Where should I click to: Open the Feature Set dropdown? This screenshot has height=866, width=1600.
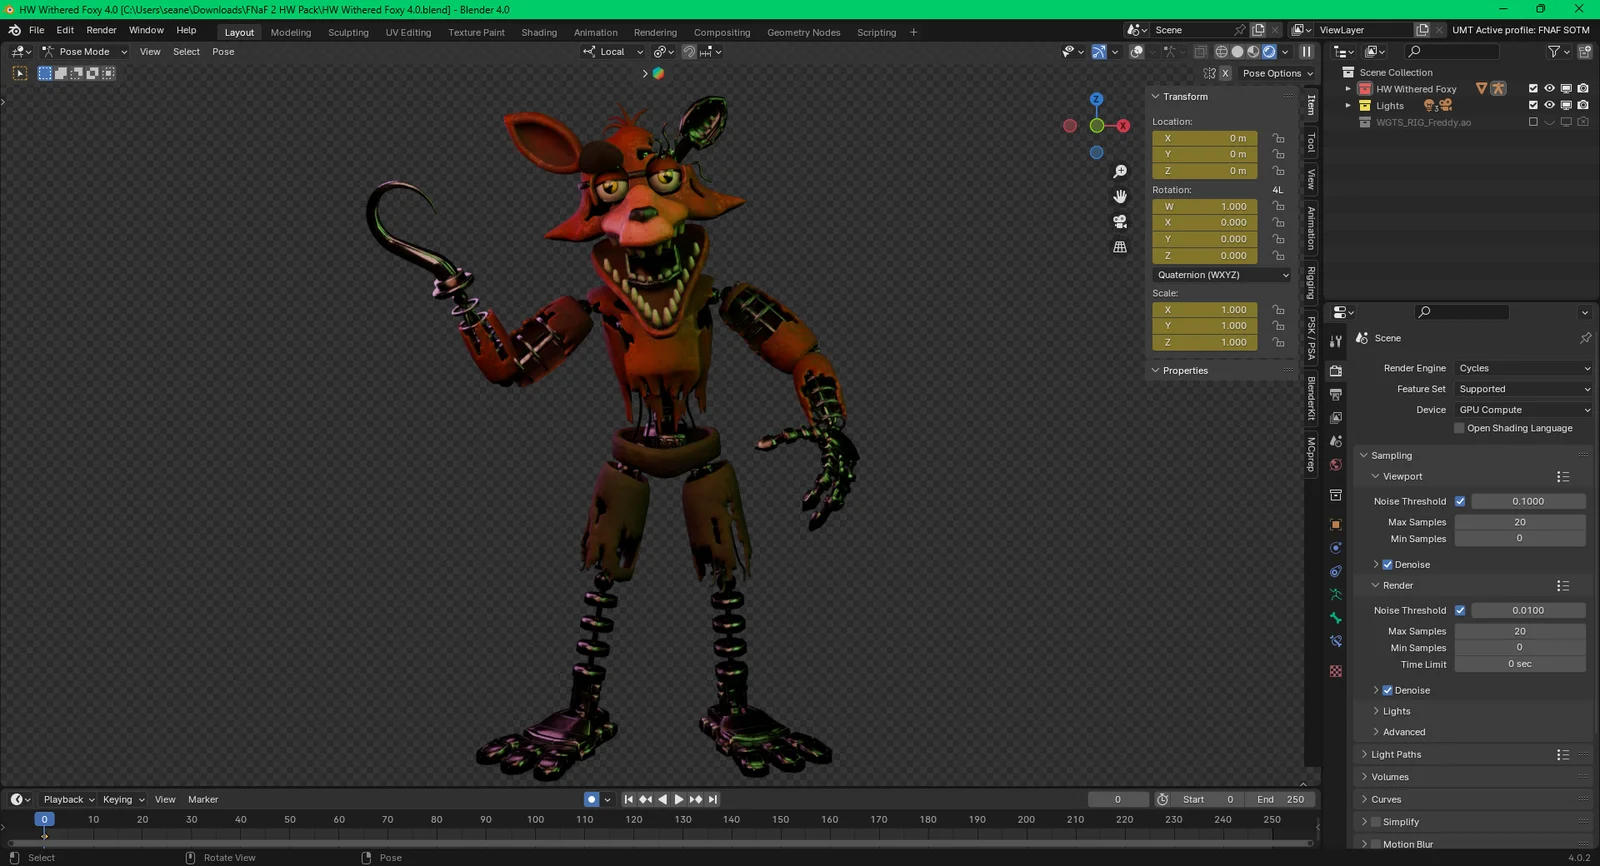[x=1524, y=389]
